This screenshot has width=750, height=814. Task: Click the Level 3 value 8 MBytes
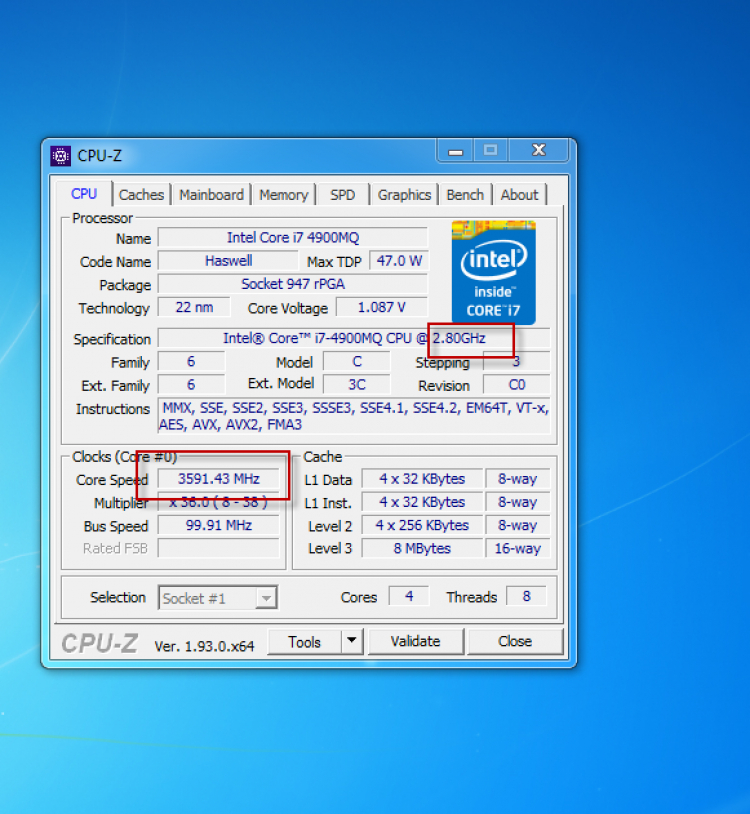coord(422,548)
